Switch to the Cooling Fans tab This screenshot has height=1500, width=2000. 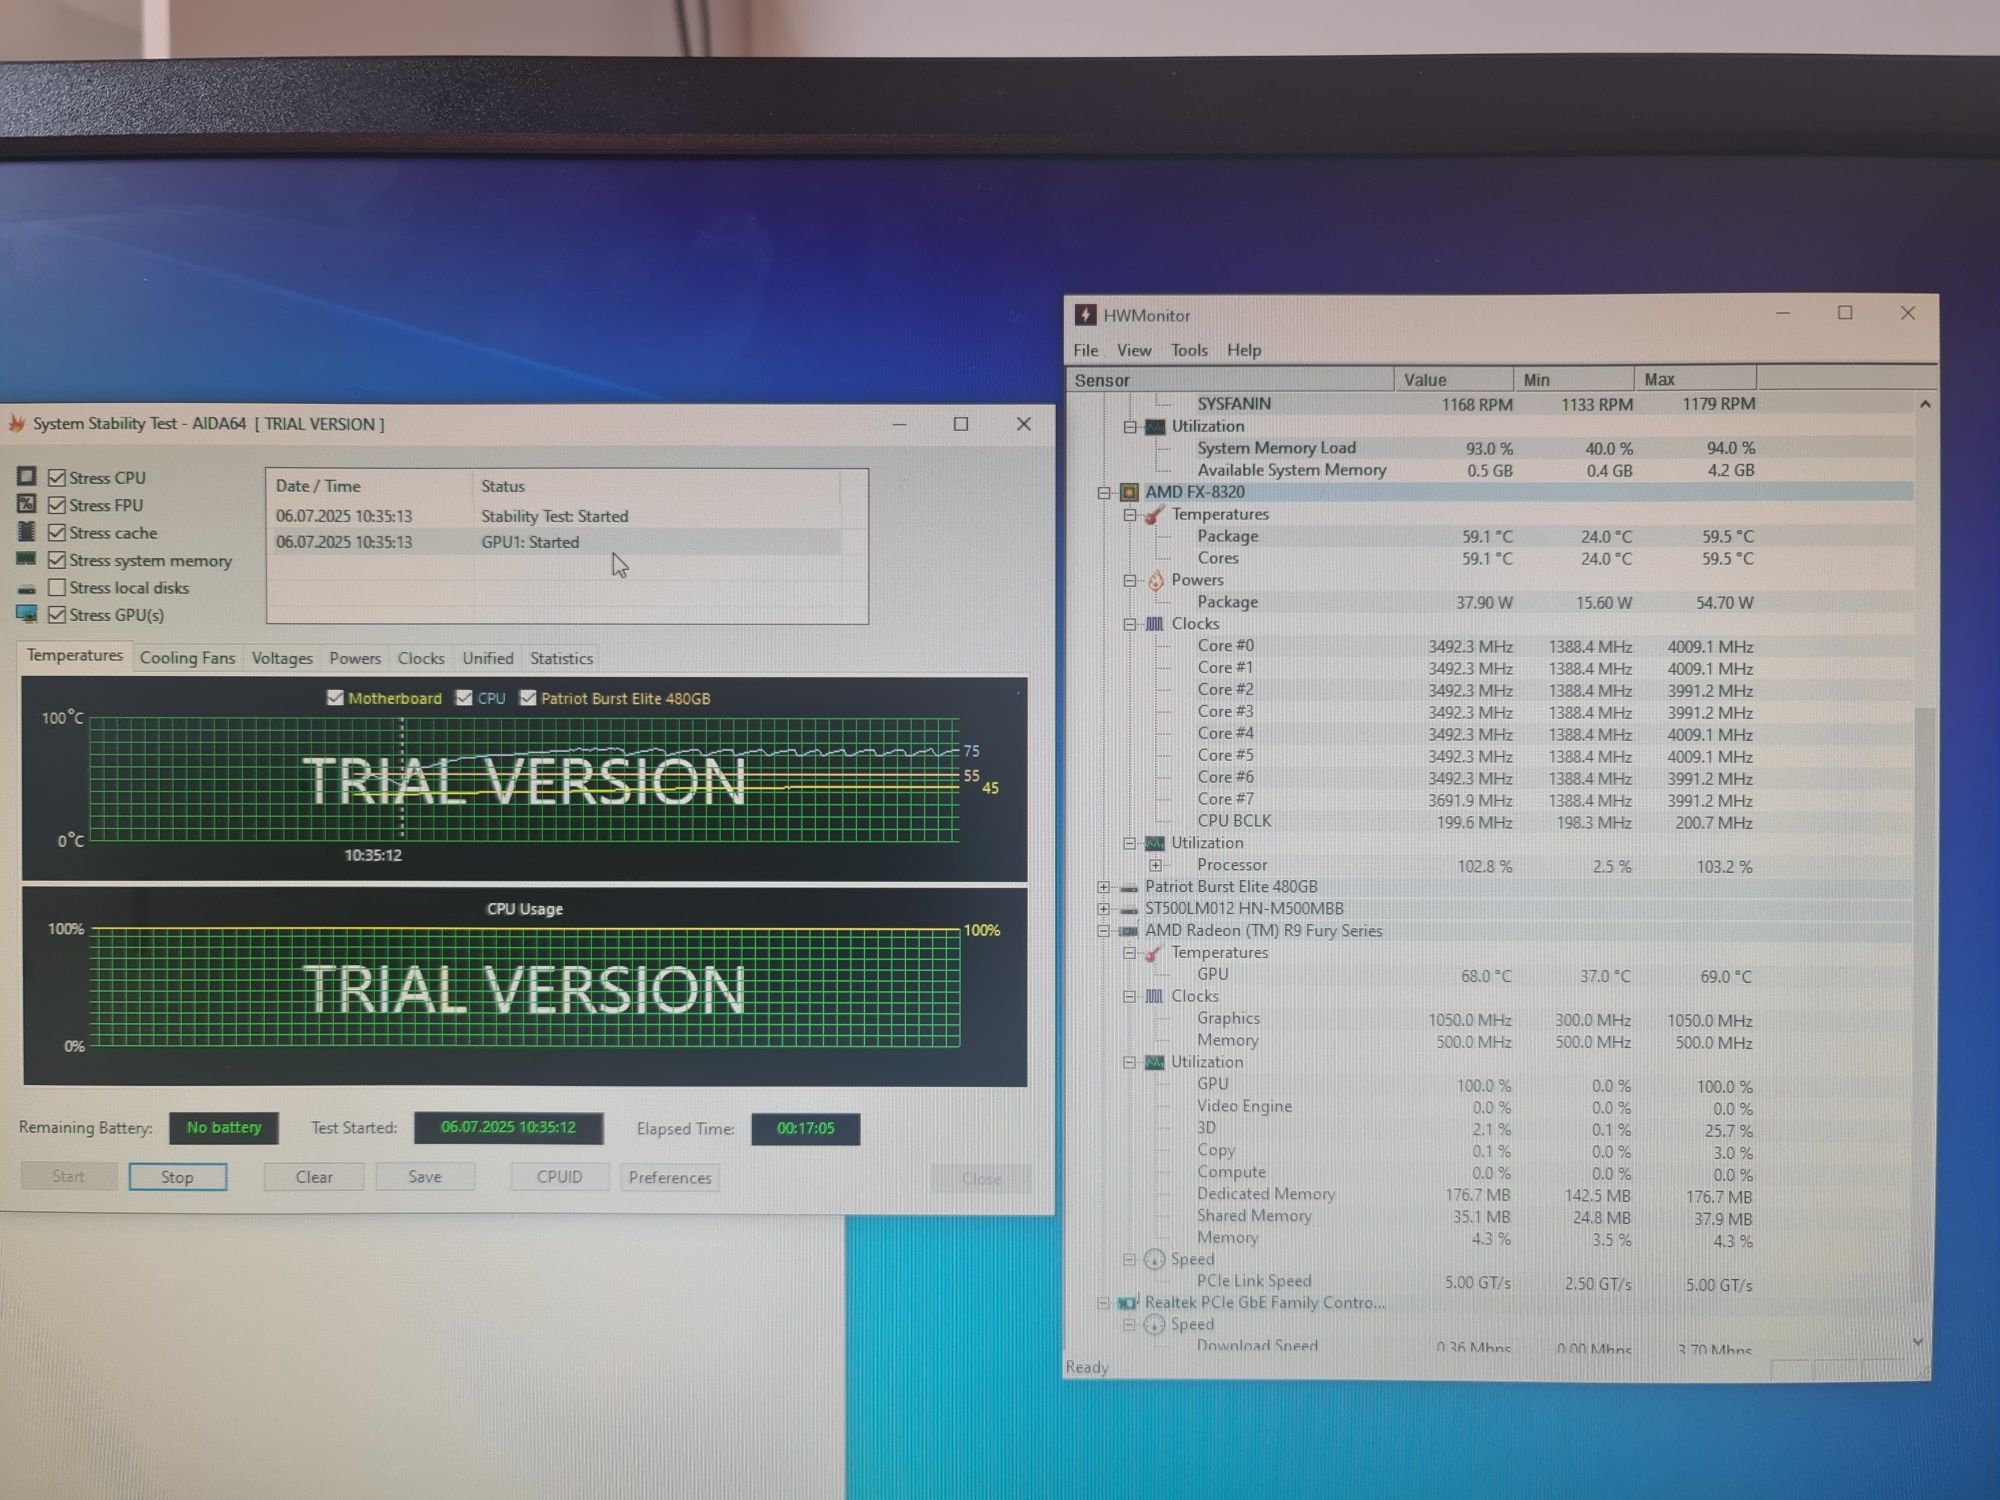pos(187,658)
